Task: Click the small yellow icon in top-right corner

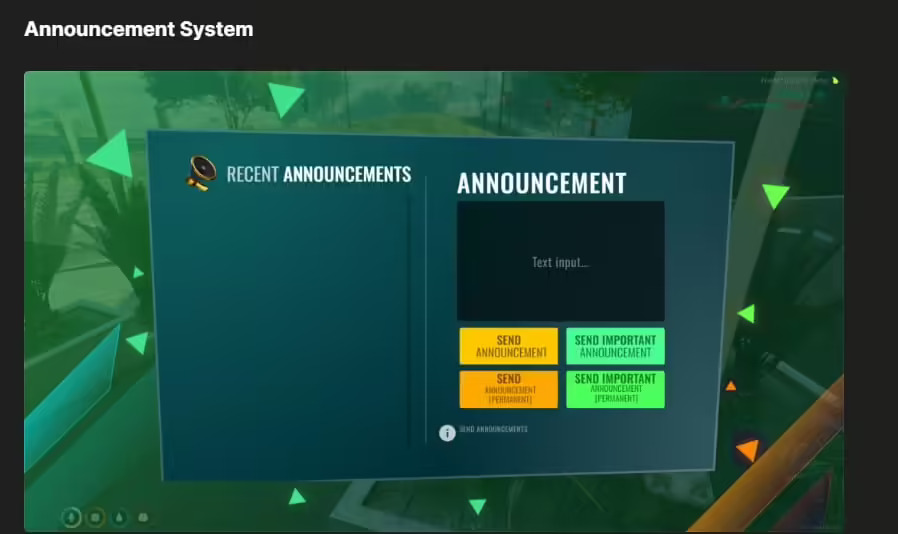Action: point(835,80)
